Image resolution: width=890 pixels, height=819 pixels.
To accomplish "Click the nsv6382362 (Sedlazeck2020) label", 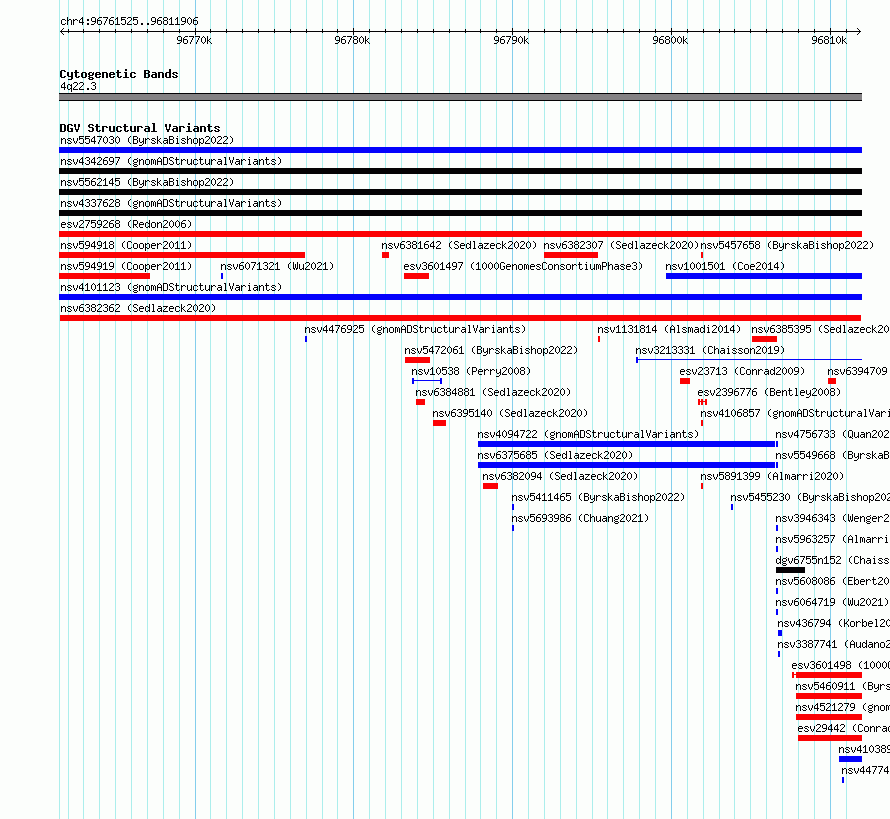I will [138, 308].
